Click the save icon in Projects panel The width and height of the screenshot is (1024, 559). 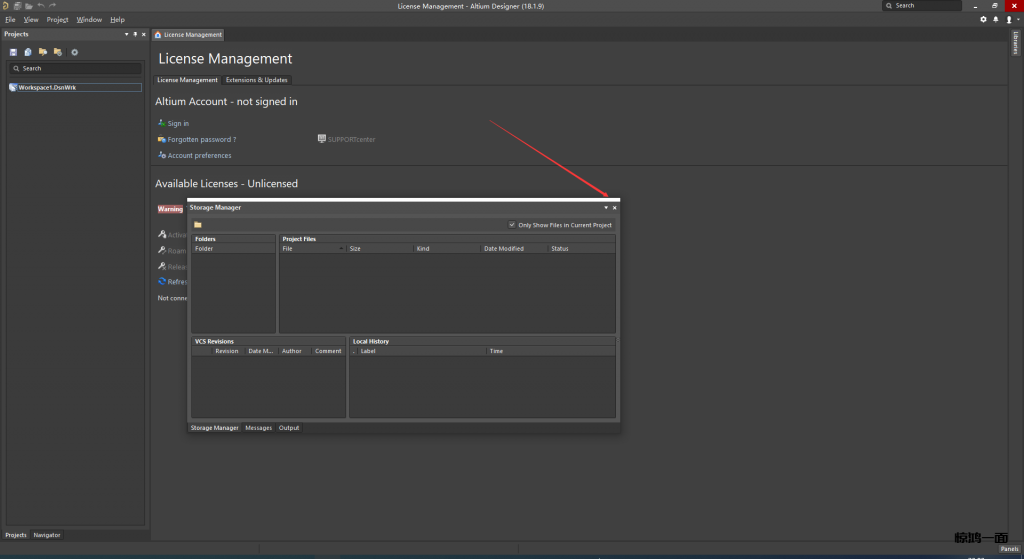(x=13, y=52)
